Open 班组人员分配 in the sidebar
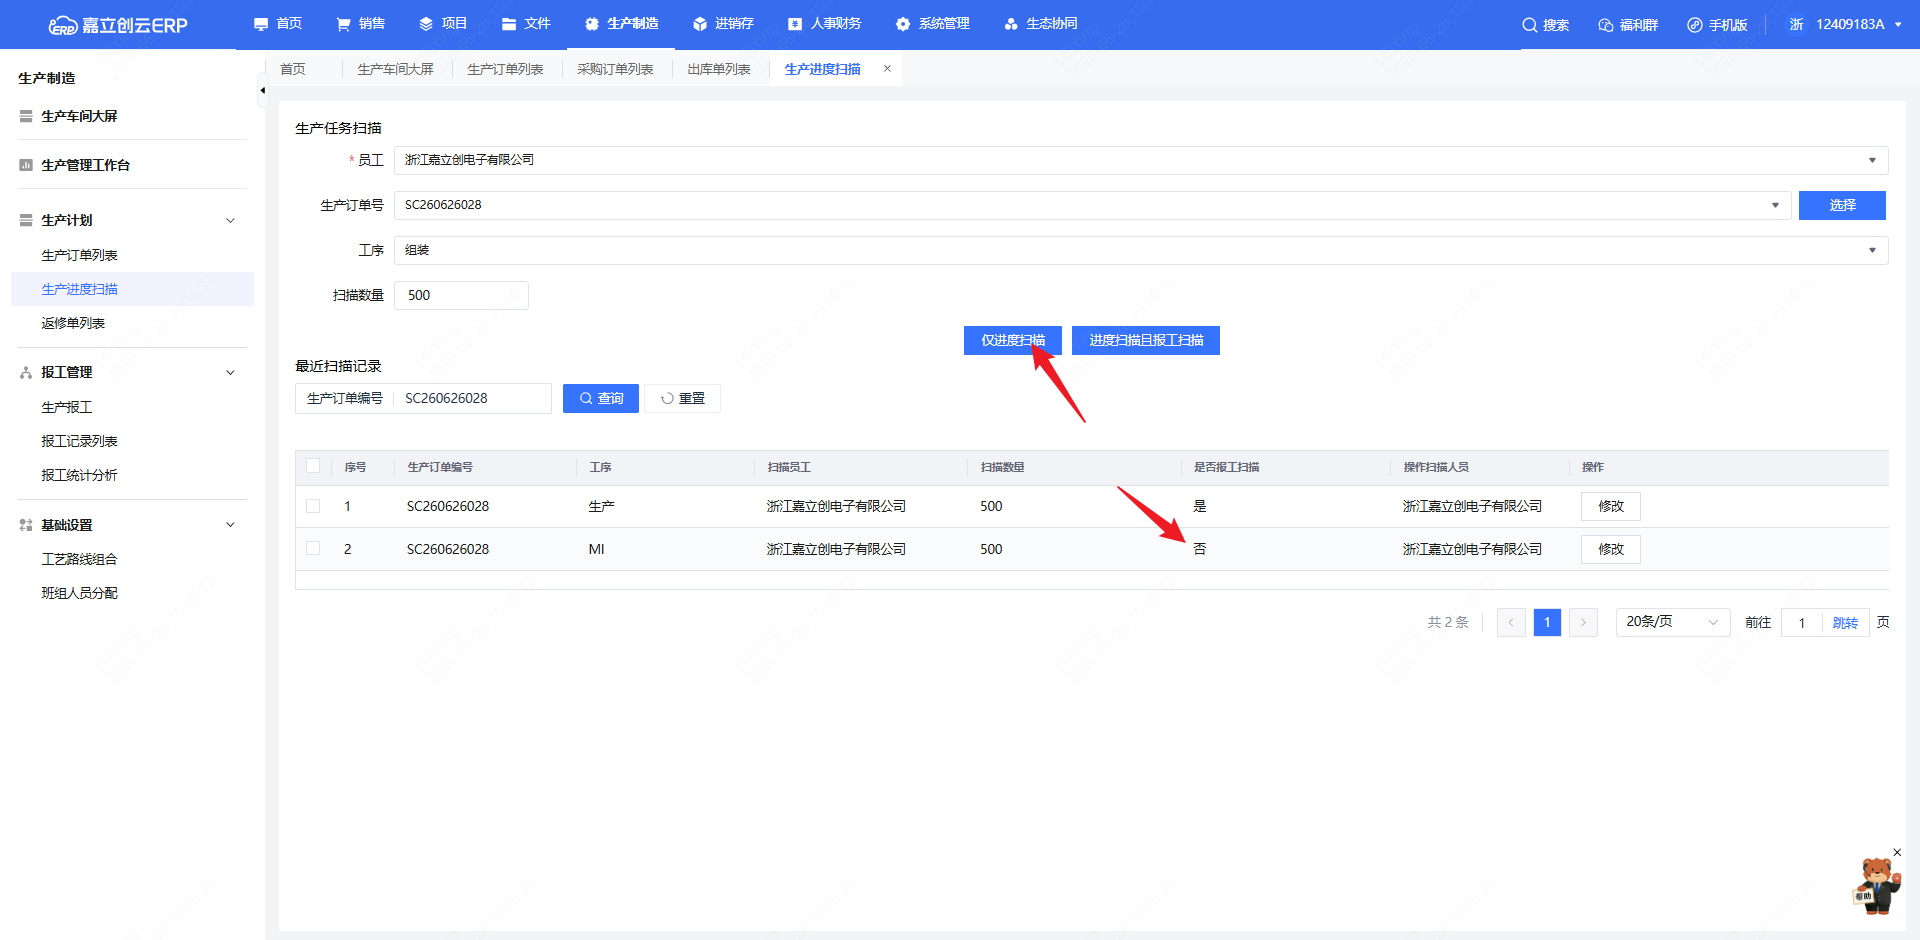The width and height of the screenshot is (1920, 940). 79,593
